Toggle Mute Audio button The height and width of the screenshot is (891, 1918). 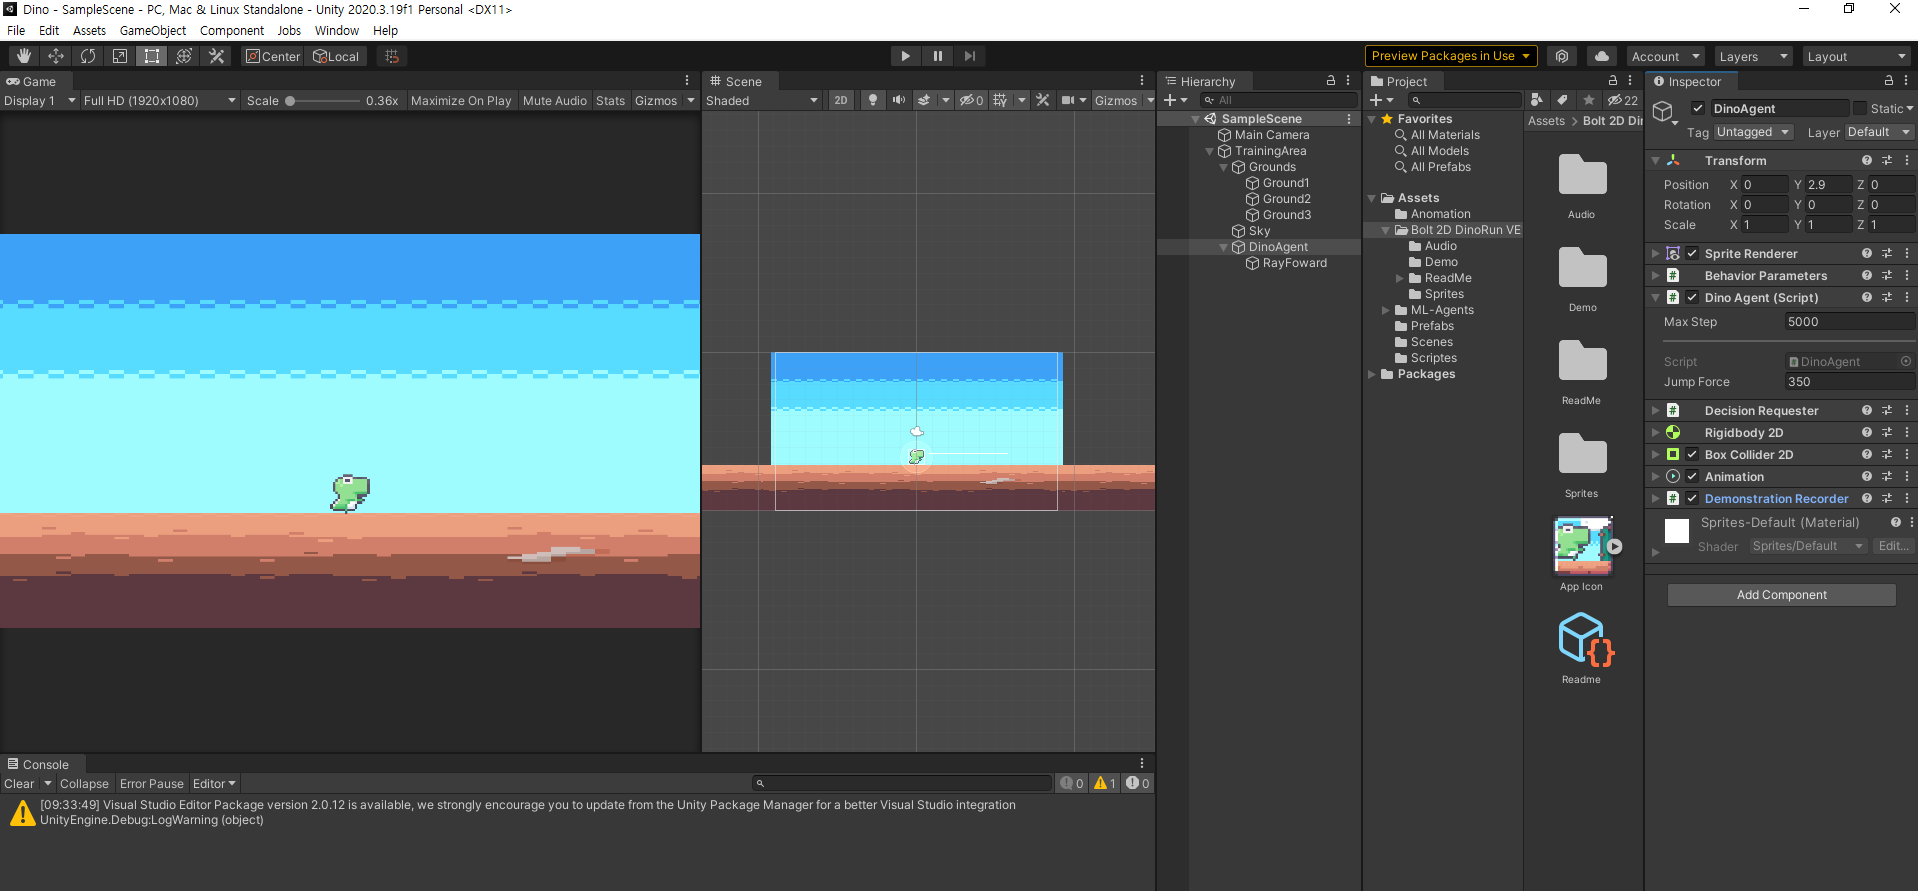coord(555,101)
